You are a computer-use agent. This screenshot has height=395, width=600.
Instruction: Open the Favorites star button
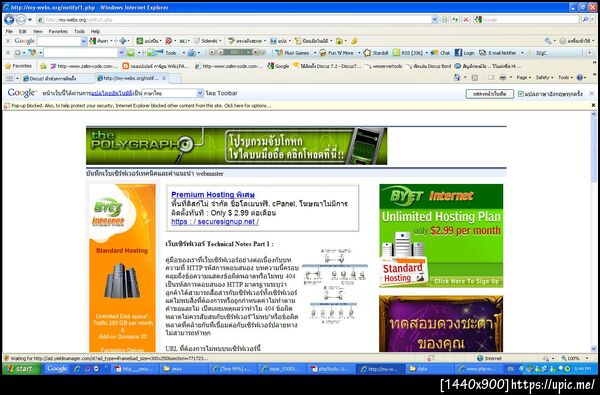click(18, 66)
